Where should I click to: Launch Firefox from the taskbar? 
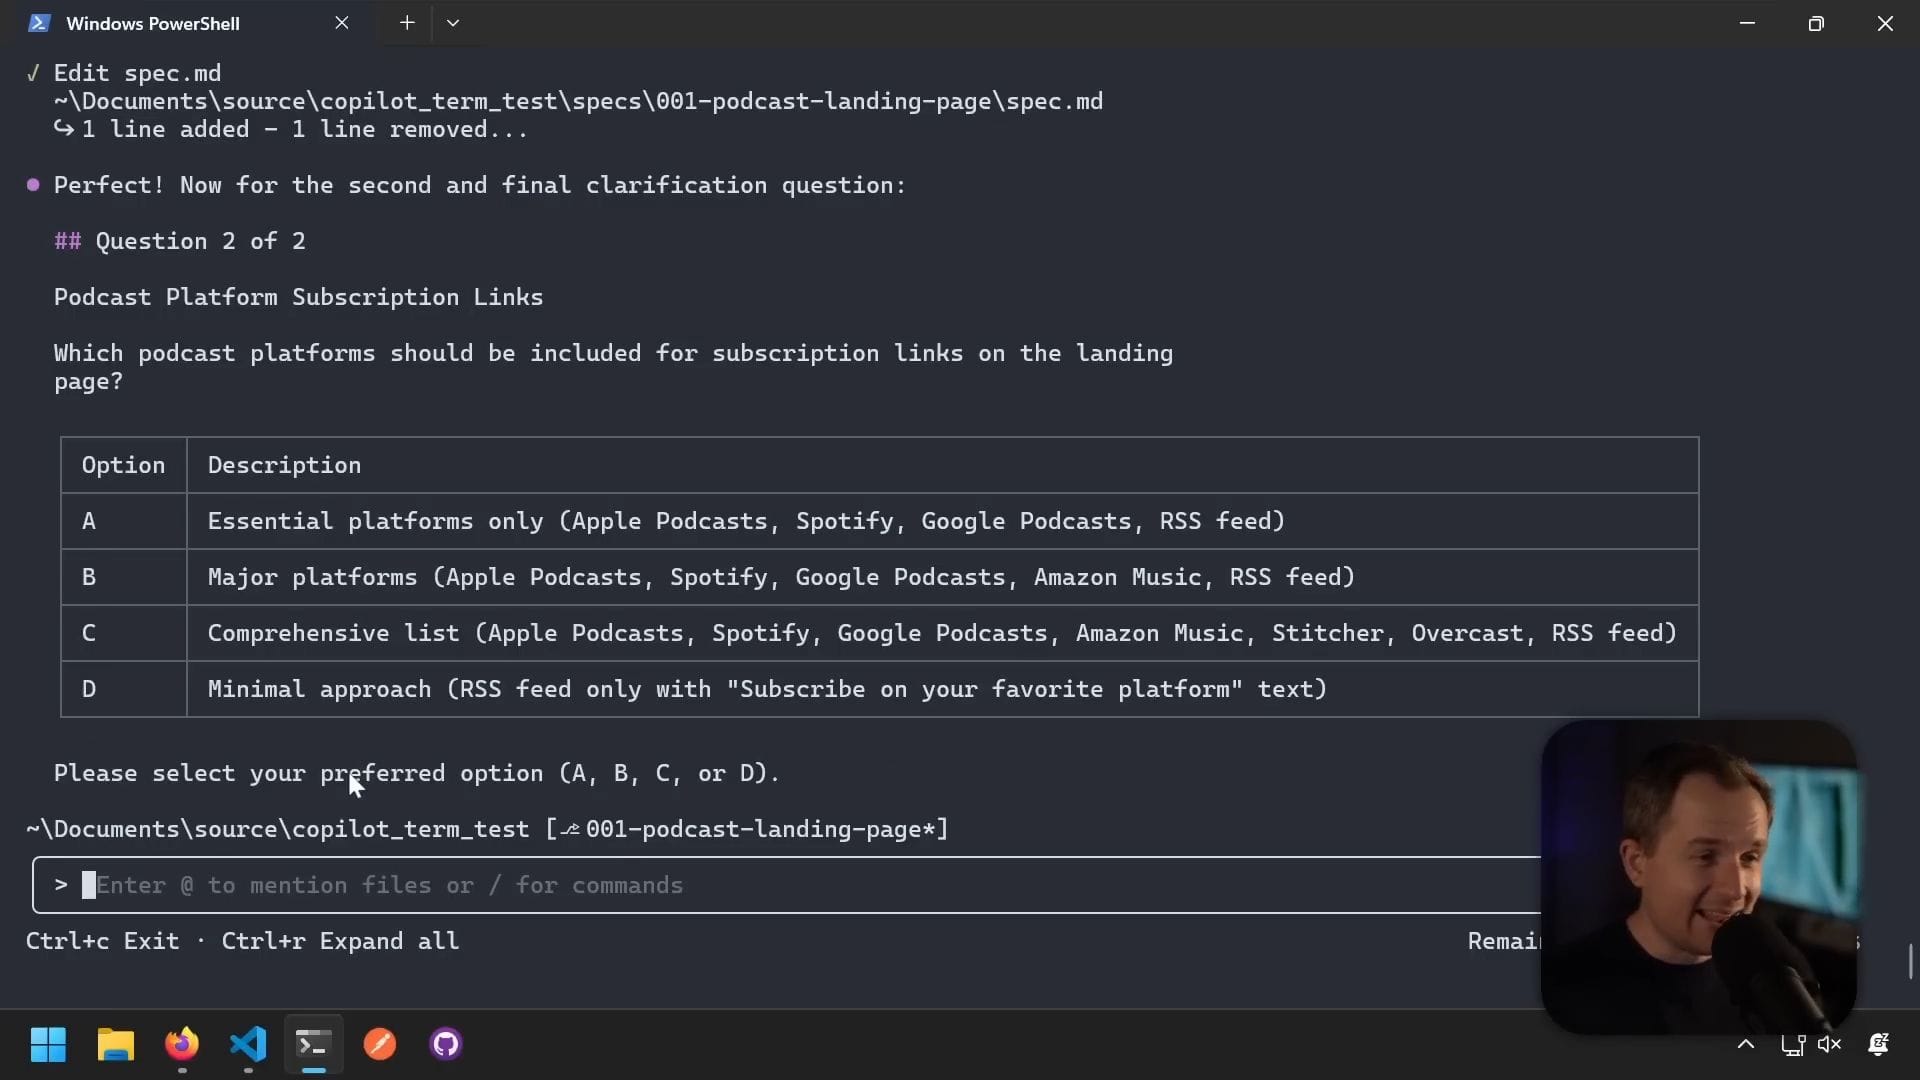coord(182,1044)
